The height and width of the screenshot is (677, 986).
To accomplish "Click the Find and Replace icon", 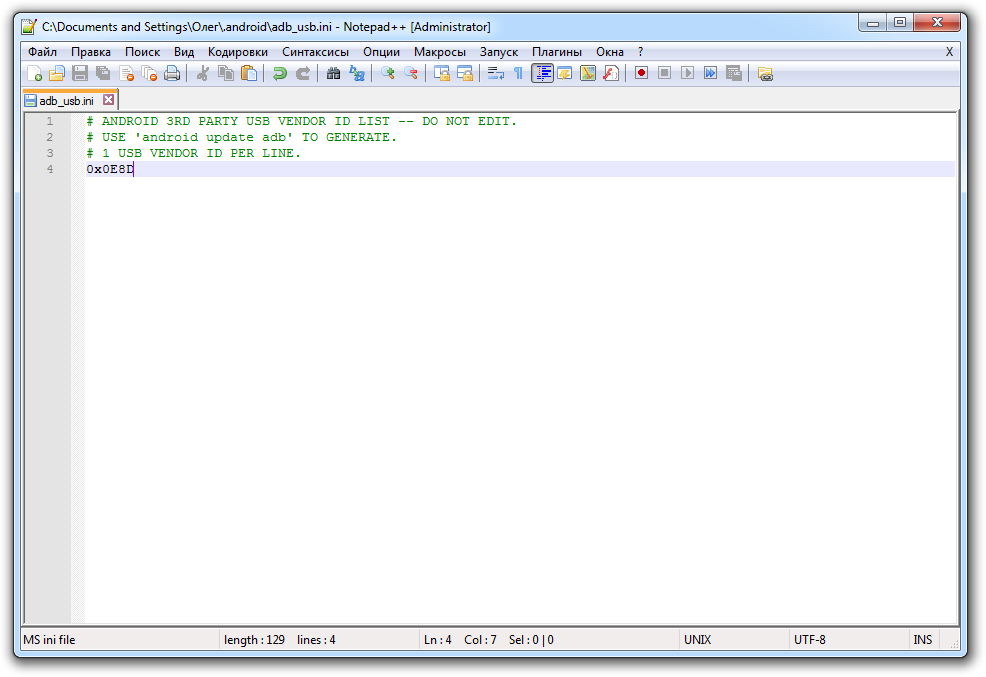I will 356,73.
